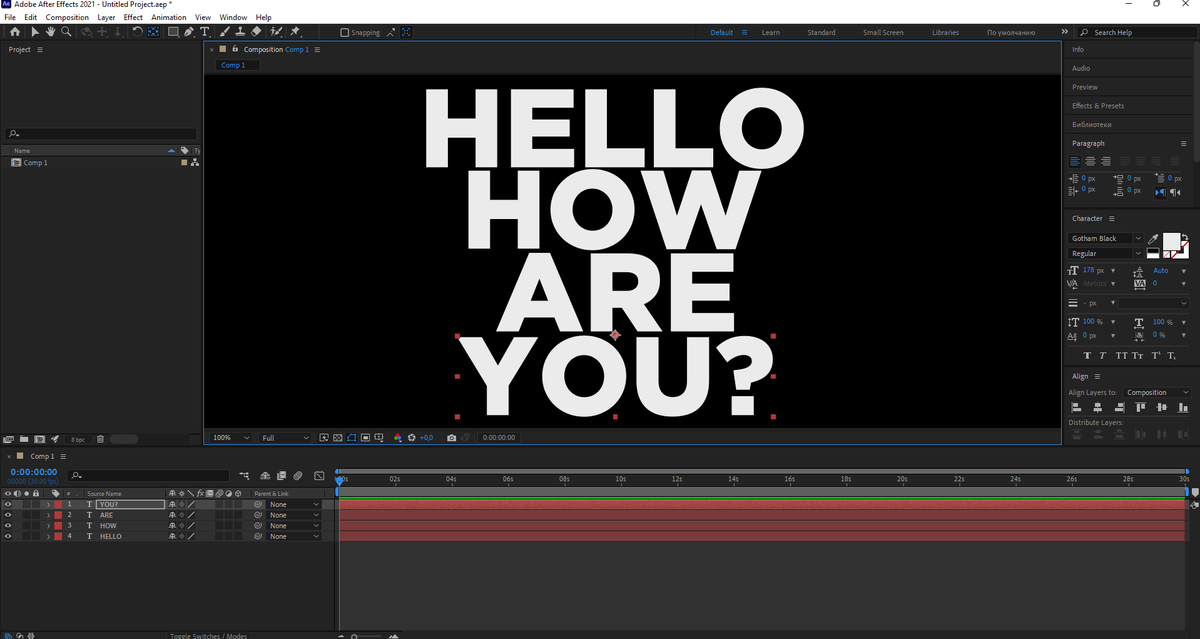Select the Clone Stamp tool
1200x639 pixels.
[x=240, y=32]
